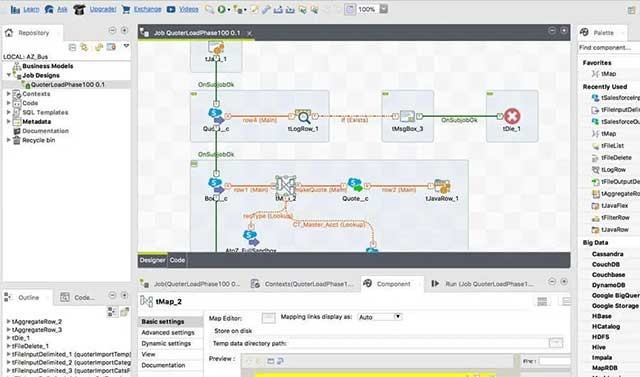Open the Videos link
Screen dimensions: 640x377
point(189,9)
